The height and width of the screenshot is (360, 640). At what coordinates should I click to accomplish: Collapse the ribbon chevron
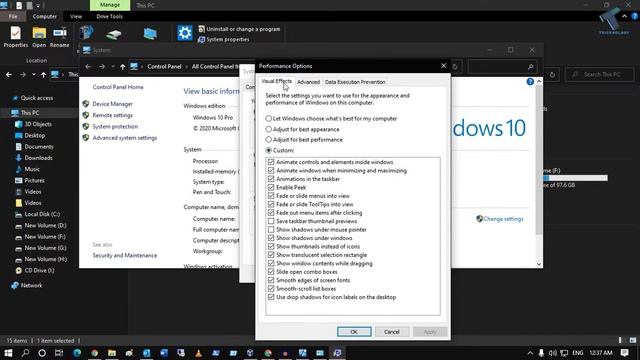pos(624,16)
